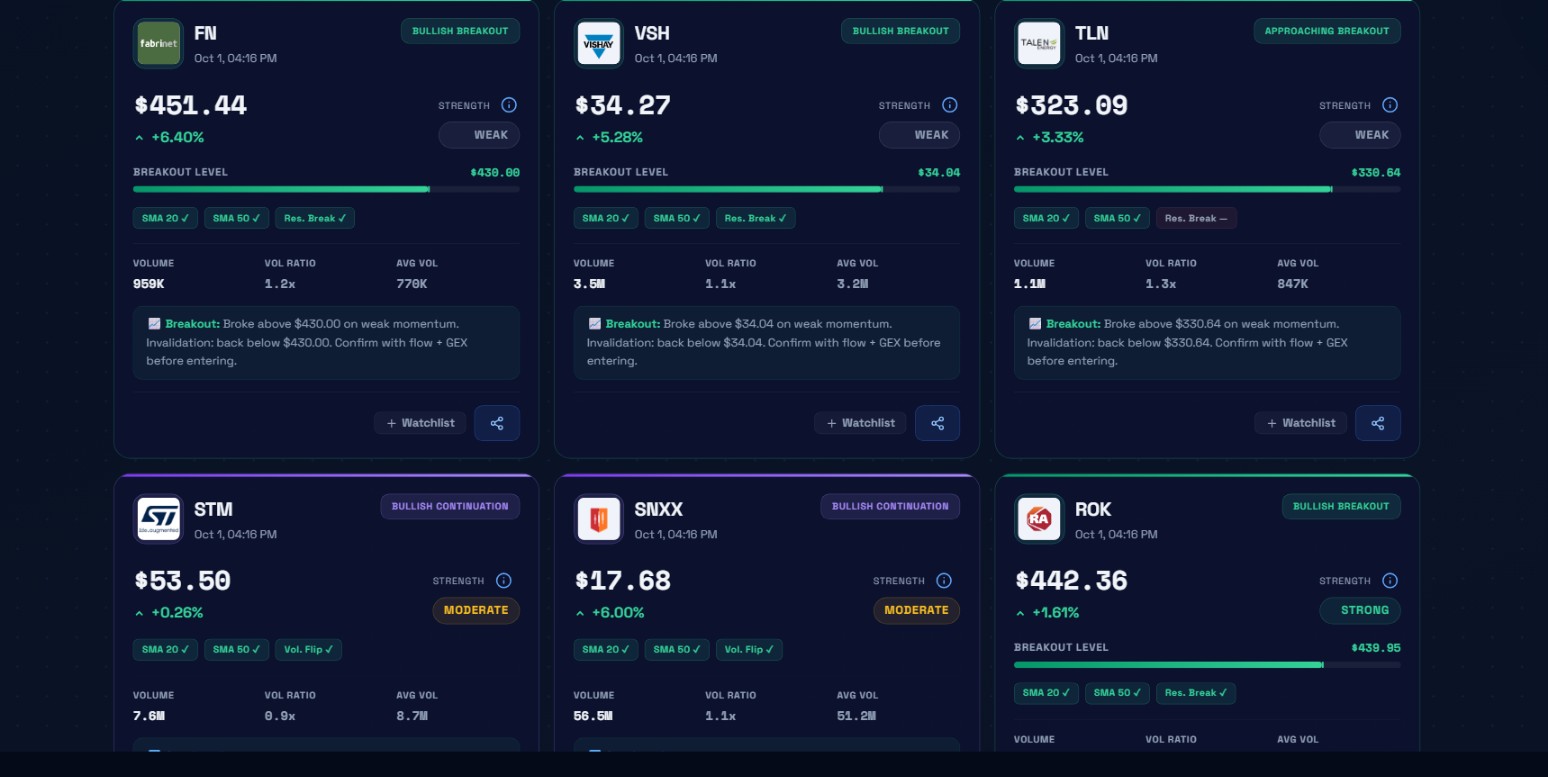Share the TLN breakout card
1548x777 pixels.
[x=1378, y=423]
